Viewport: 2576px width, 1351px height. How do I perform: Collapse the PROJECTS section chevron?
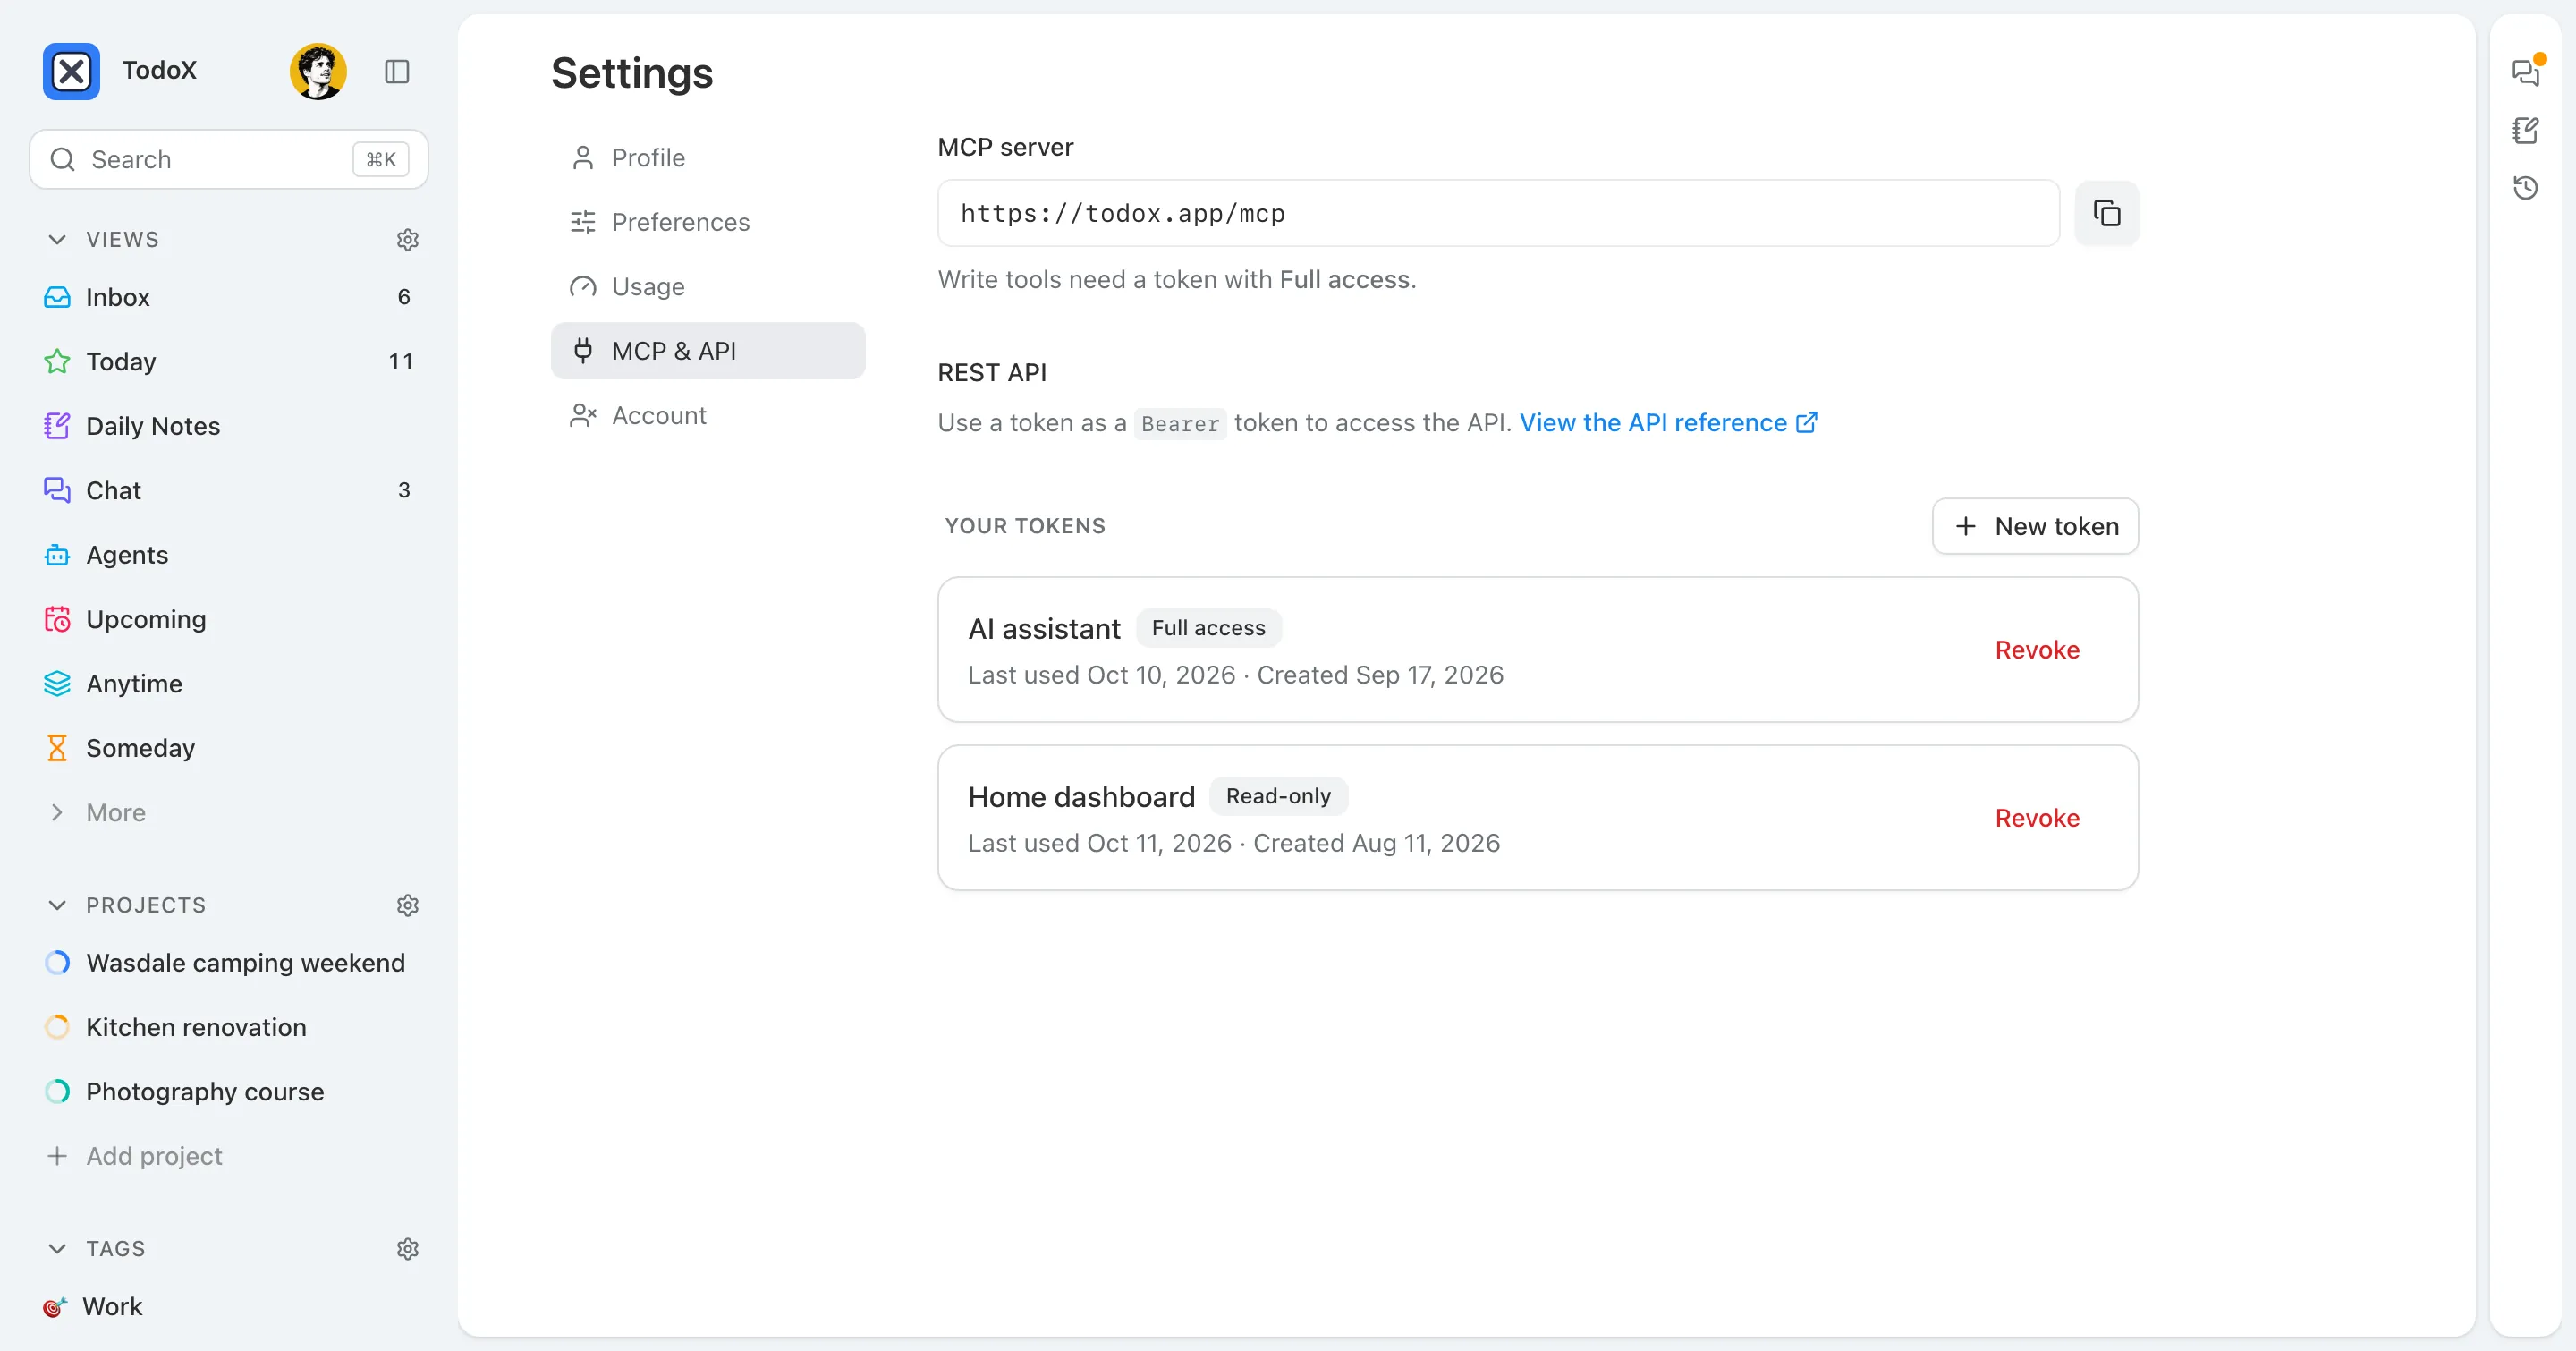[x=57, y=906]
